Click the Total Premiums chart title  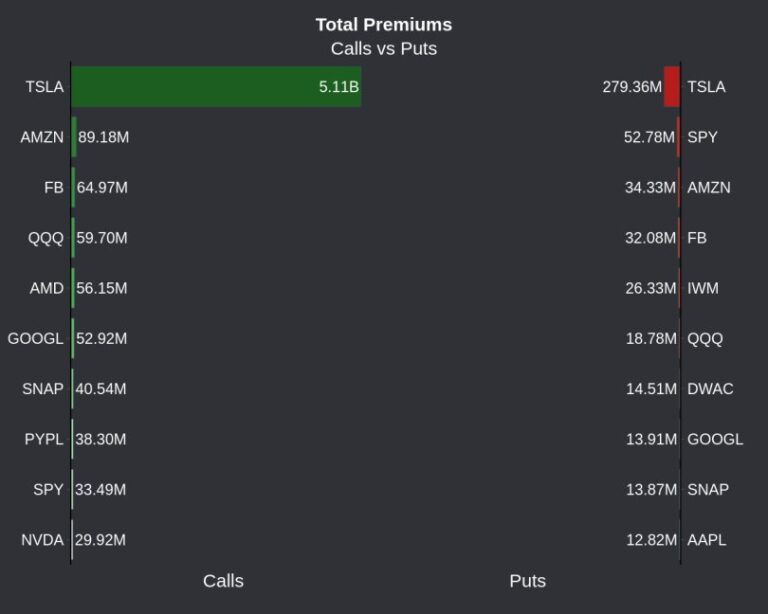pyautogui.click(x=384, y=24)
